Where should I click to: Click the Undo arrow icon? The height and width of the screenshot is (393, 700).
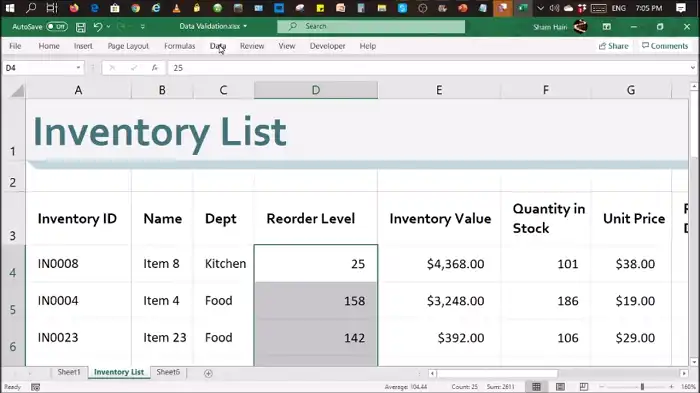tap(98, 27)
